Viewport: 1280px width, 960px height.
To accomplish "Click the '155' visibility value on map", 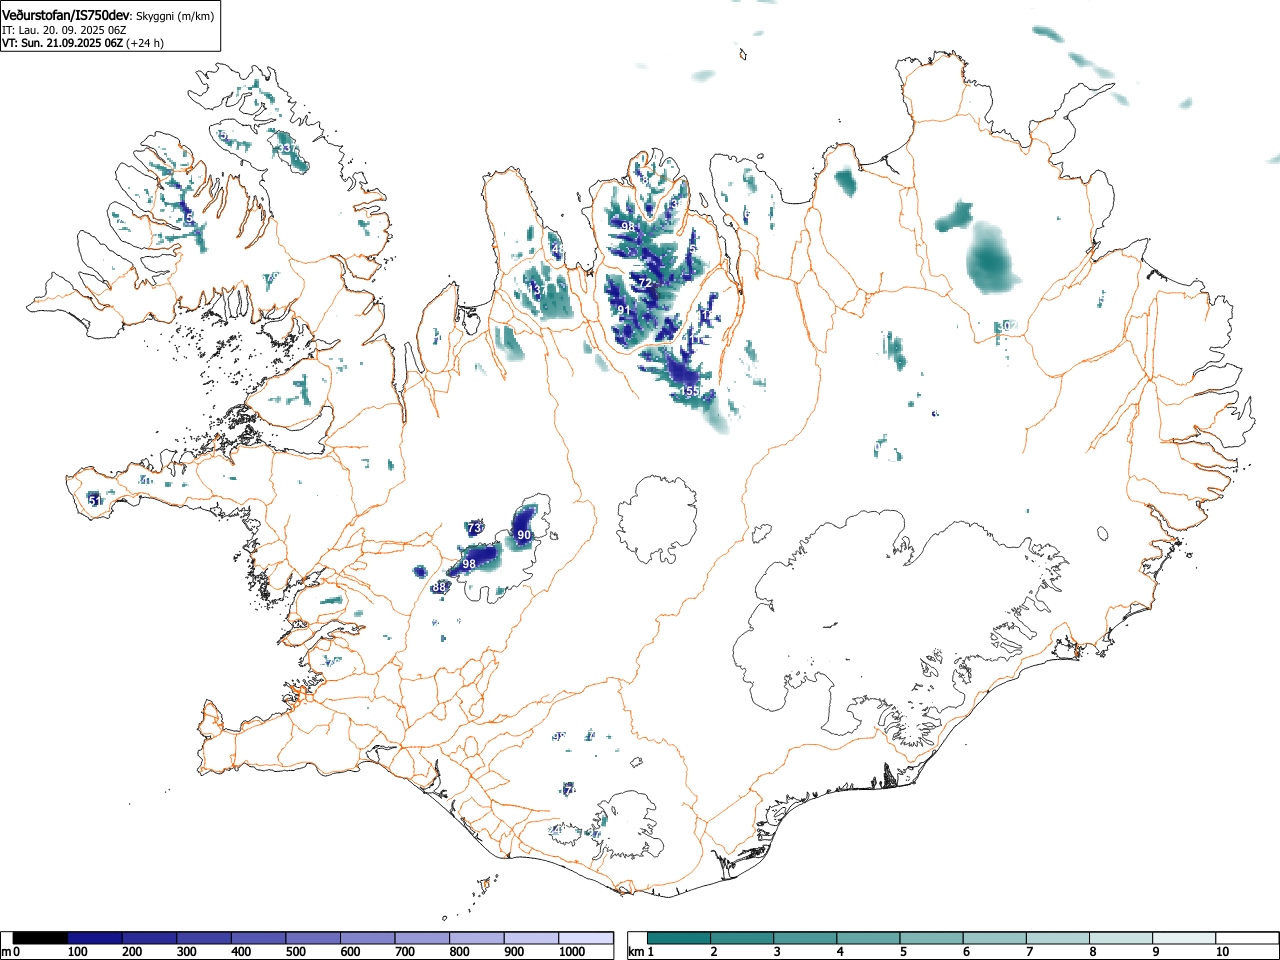I will click(690, 391).
